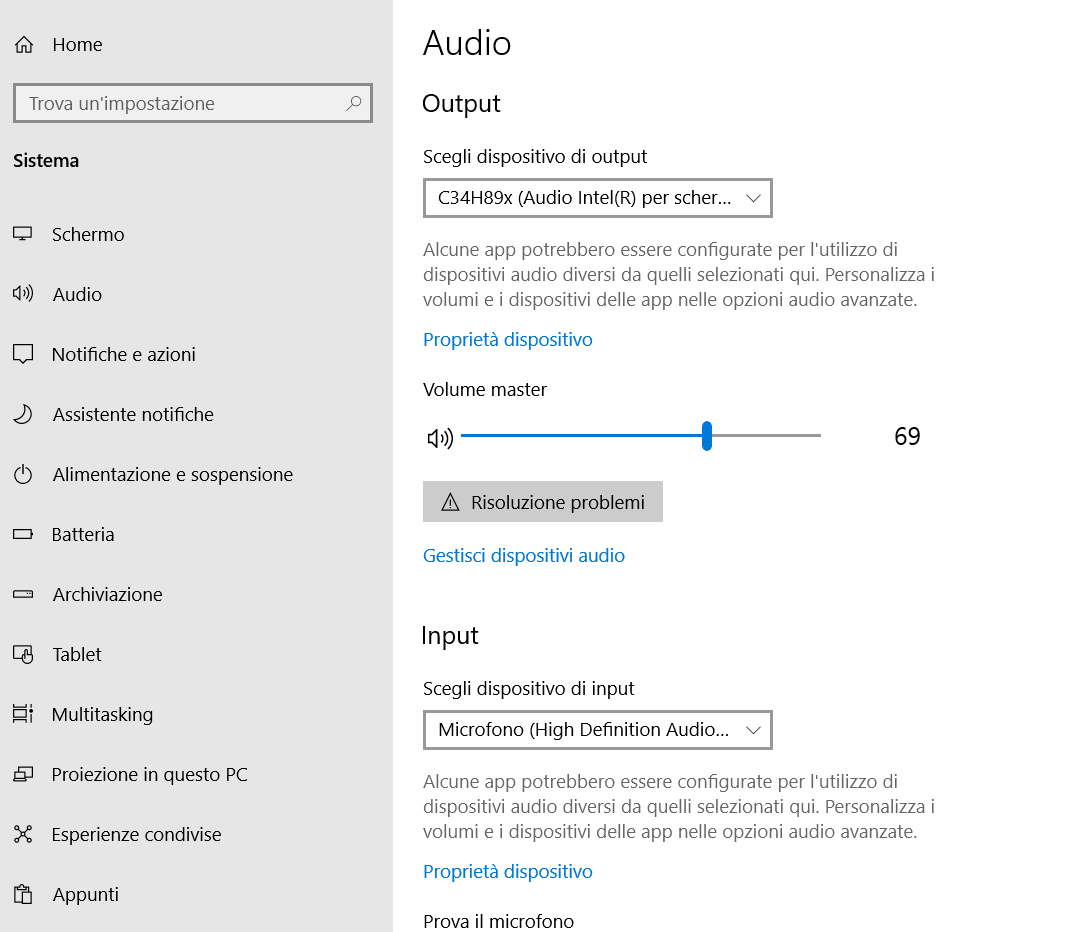Select the Batteria icon
Viewport: 1077px width, 932px height.
pos(25,534)
